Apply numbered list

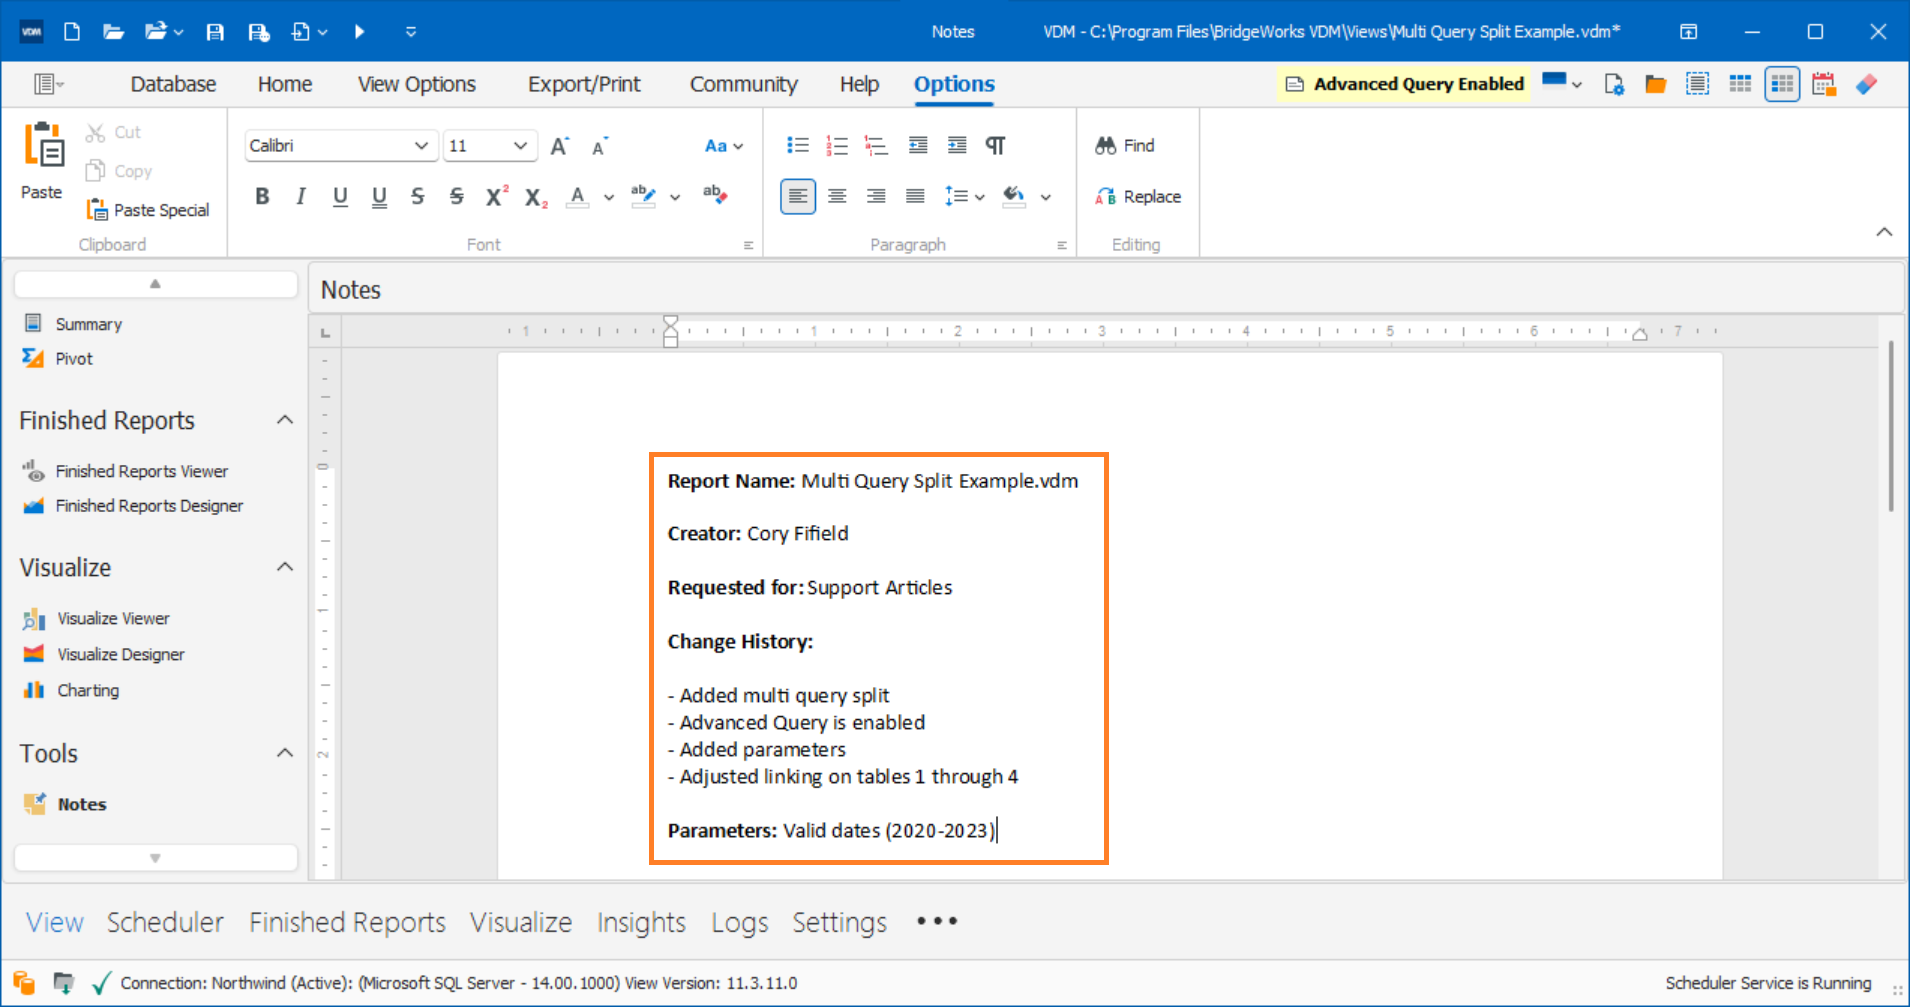(837, 145)
